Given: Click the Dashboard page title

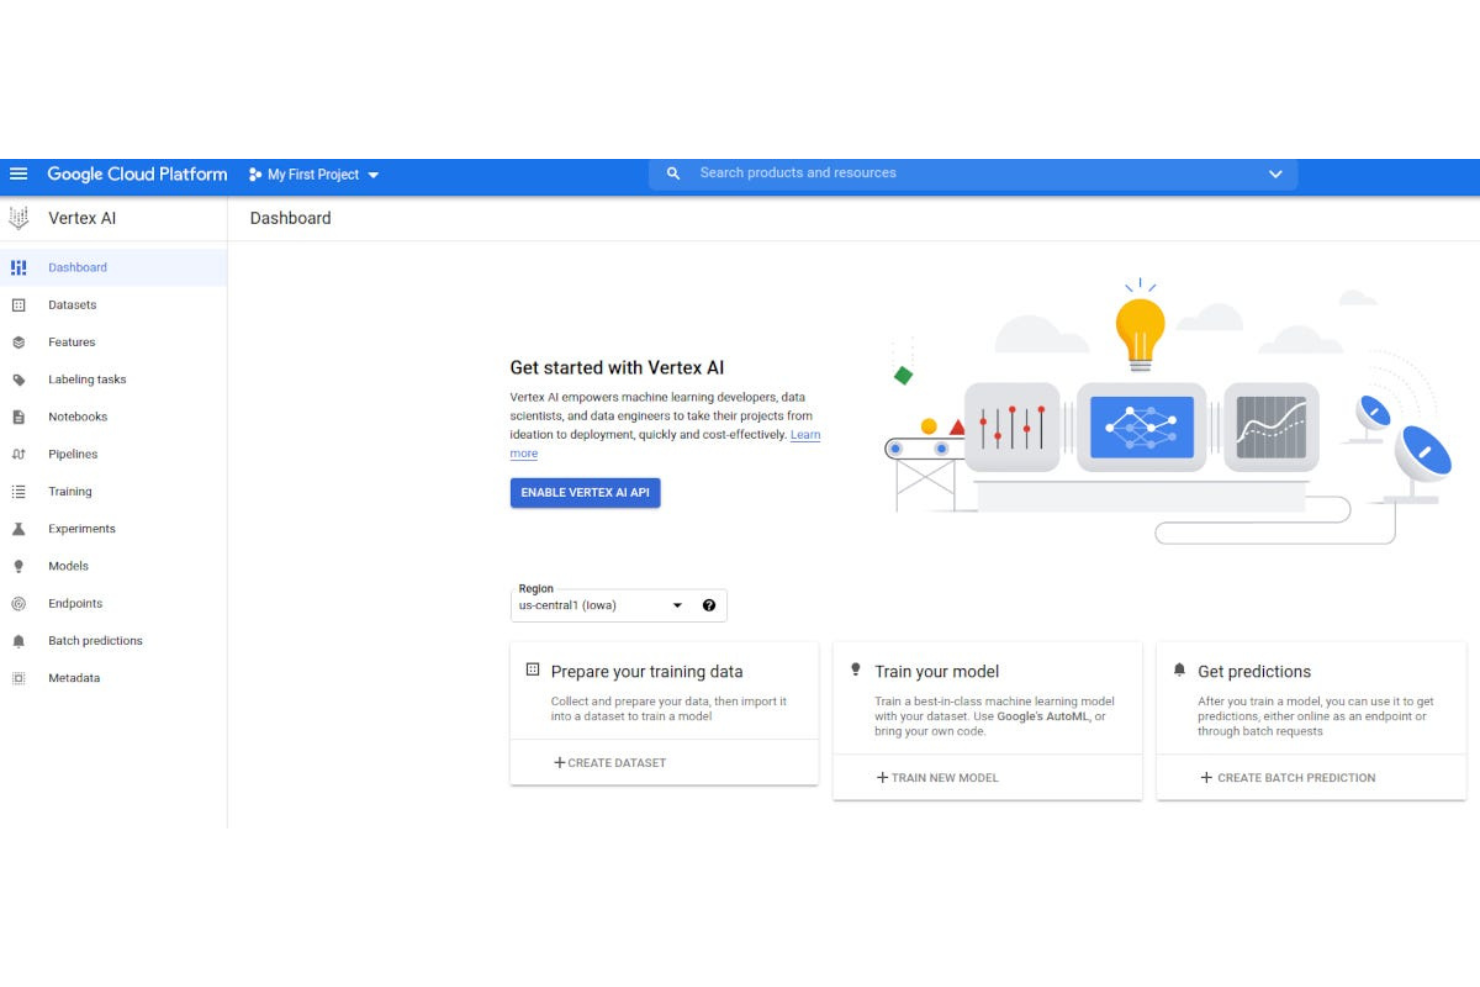Looking at the screenshot, I should (x=290, y=218).
